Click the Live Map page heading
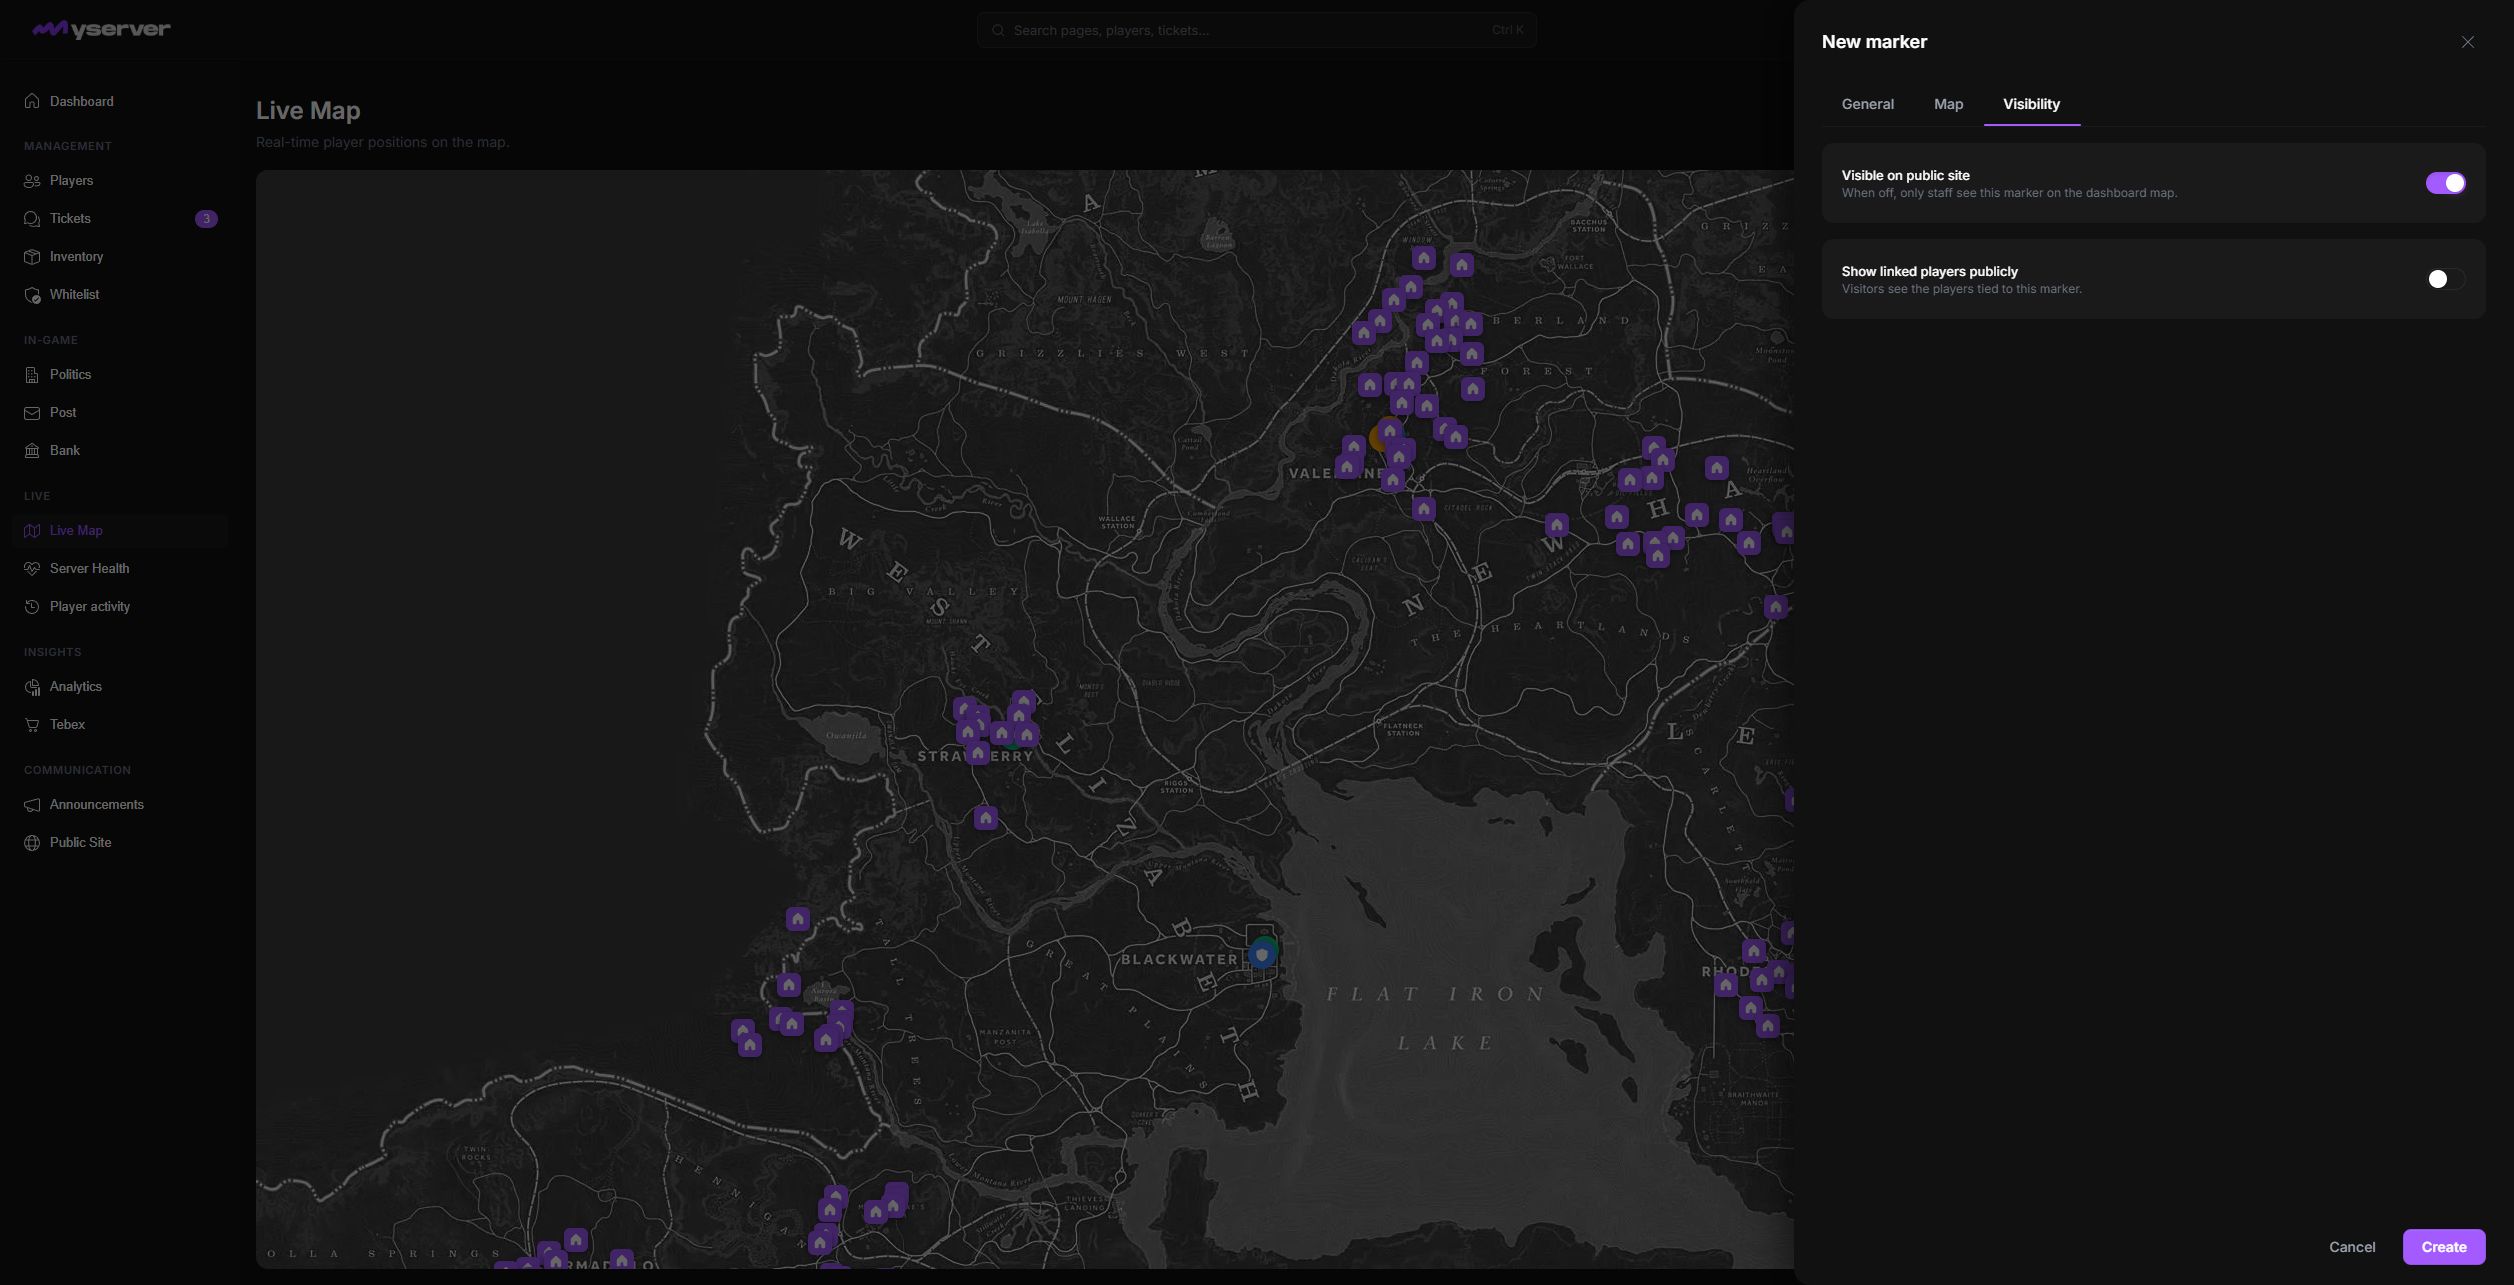 (x=308, y=110)
